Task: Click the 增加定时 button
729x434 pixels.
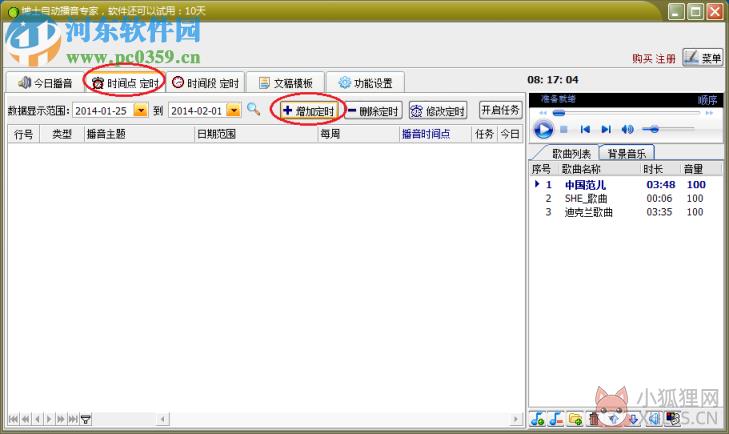Action: (x=309, y=111)
